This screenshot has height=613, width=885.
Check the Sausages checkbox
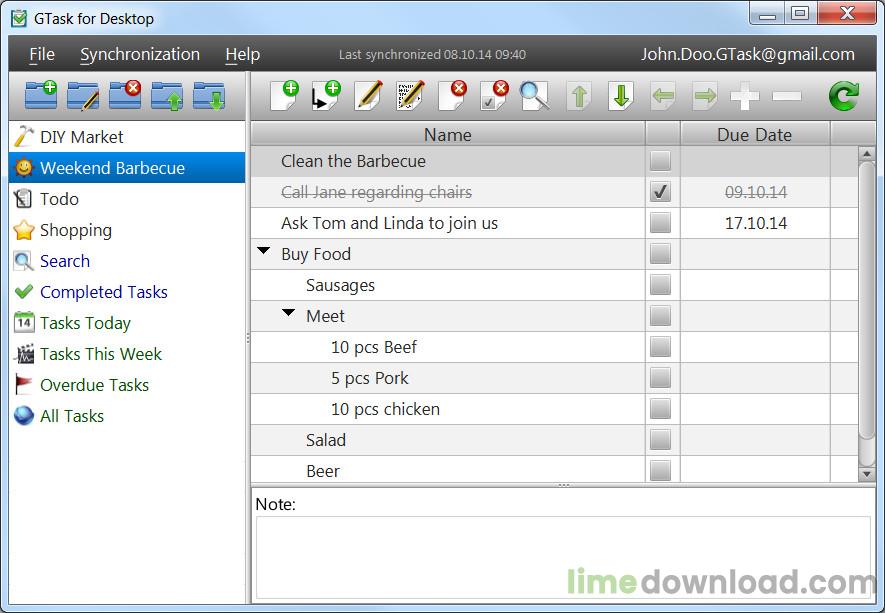tap(660, 285)
